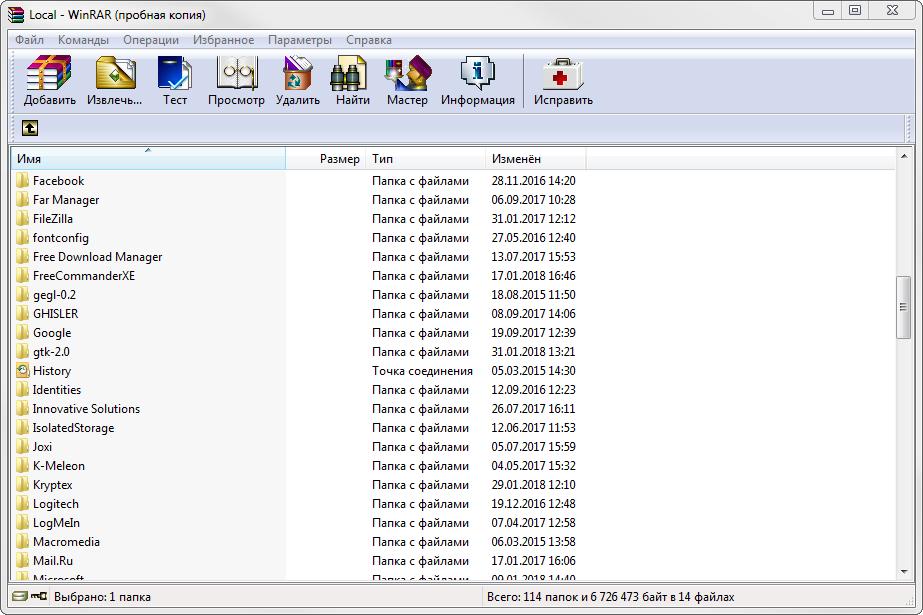The width and height of the screenshot is (923, 615).
Task: Click the K-Meleon folder icon
Action: pos(22,466)
